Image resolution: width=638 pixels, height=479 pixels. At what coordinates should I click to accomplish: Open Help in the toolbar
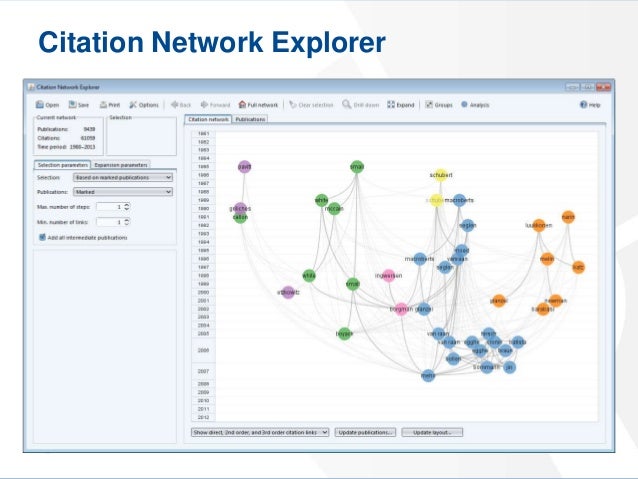[x=590, y=105]
